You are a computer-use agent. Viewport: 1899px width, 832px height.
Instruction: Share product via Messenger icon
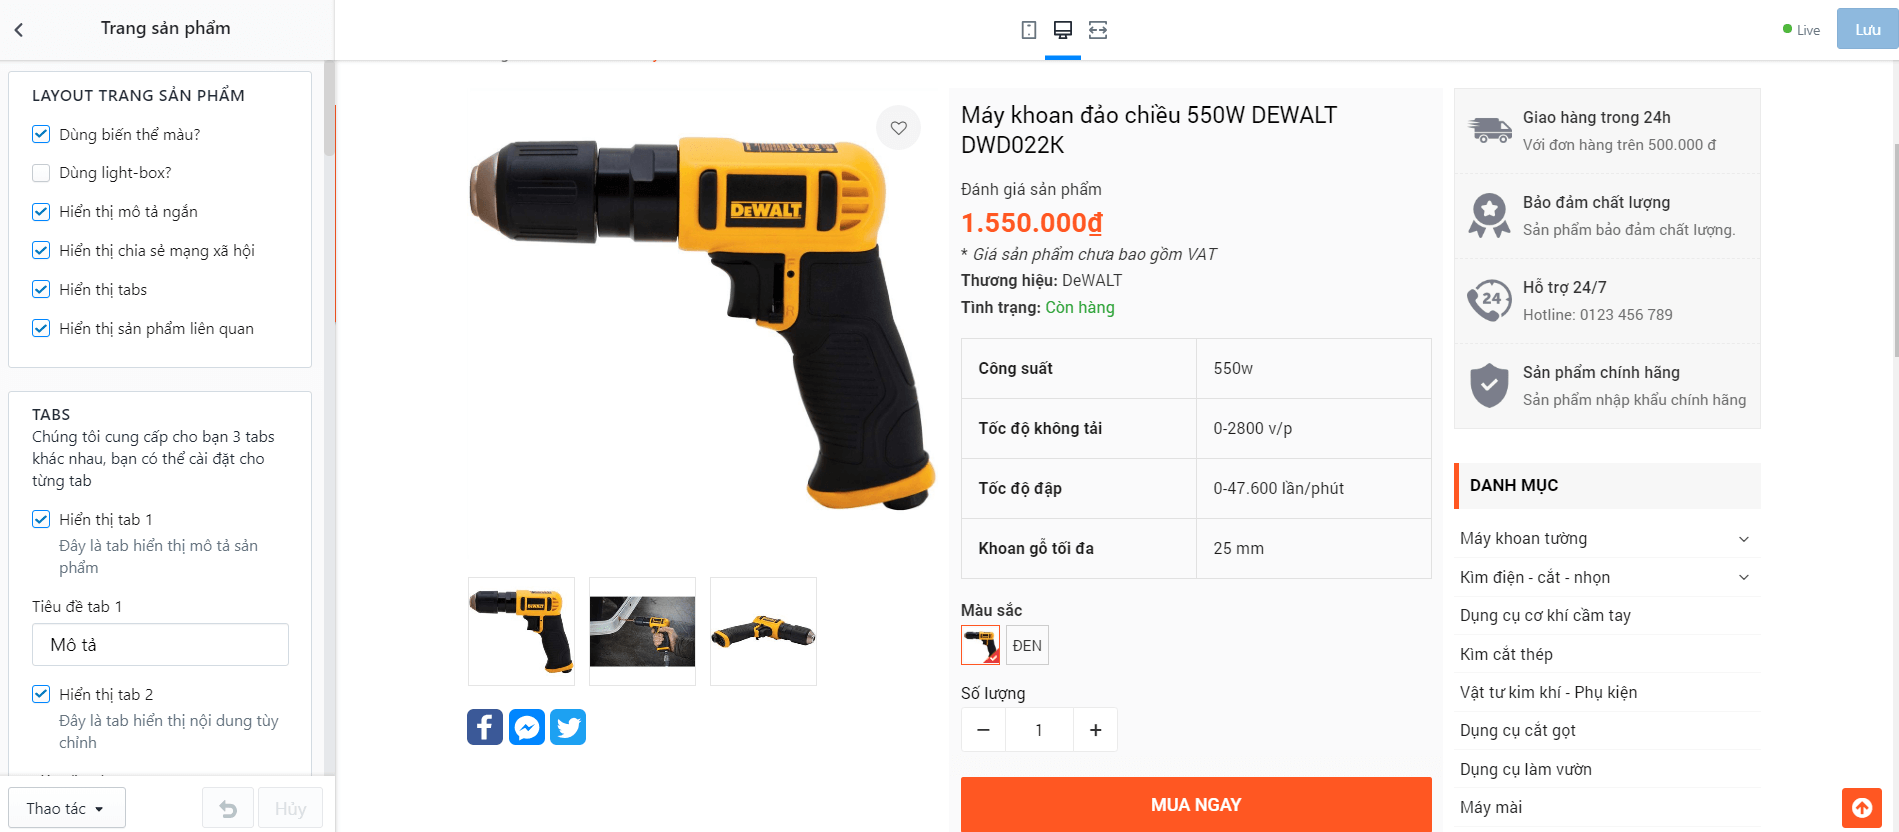[x=527, y=727]
